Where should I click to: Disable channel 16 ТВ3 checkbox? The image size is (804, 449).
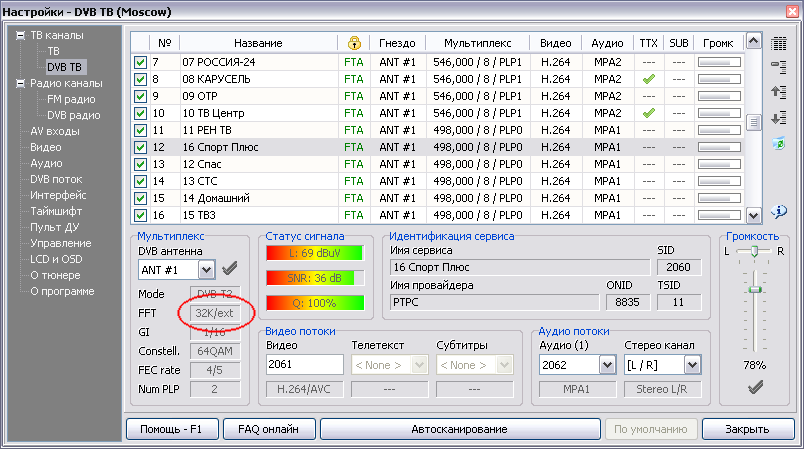[x=141, y=215]
